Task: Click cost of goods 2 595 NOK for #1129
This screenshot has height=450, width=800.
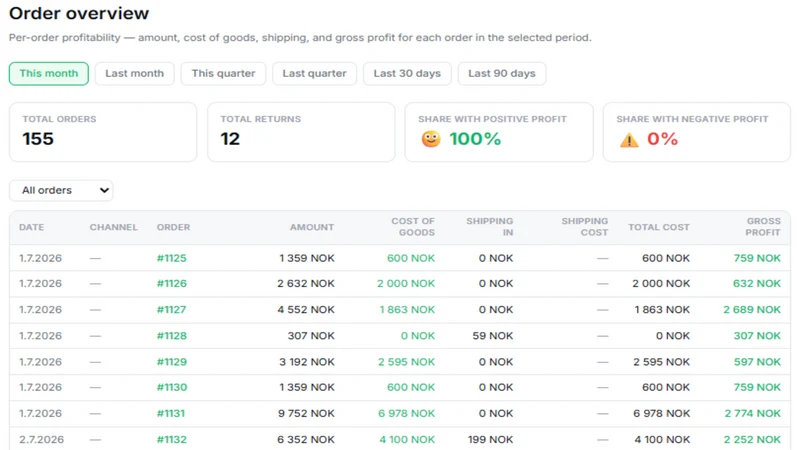Action: pos(407,362)
